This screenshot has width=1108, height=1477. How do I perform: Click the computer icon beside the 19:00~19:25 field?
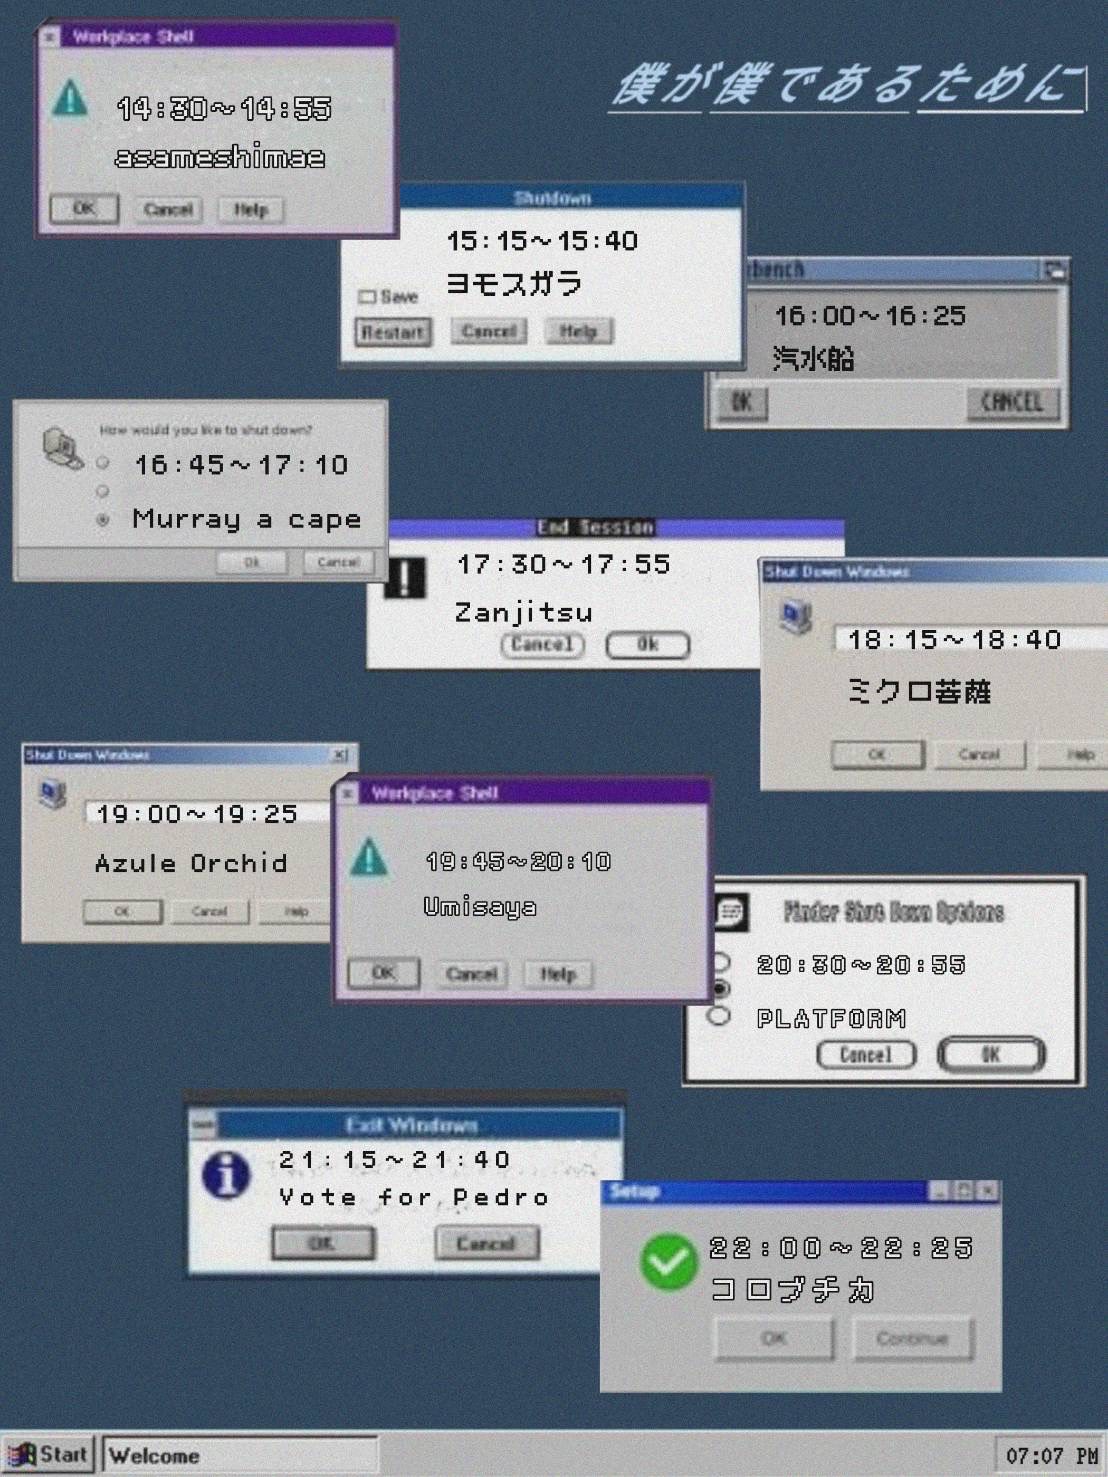(x=52, y=795)
